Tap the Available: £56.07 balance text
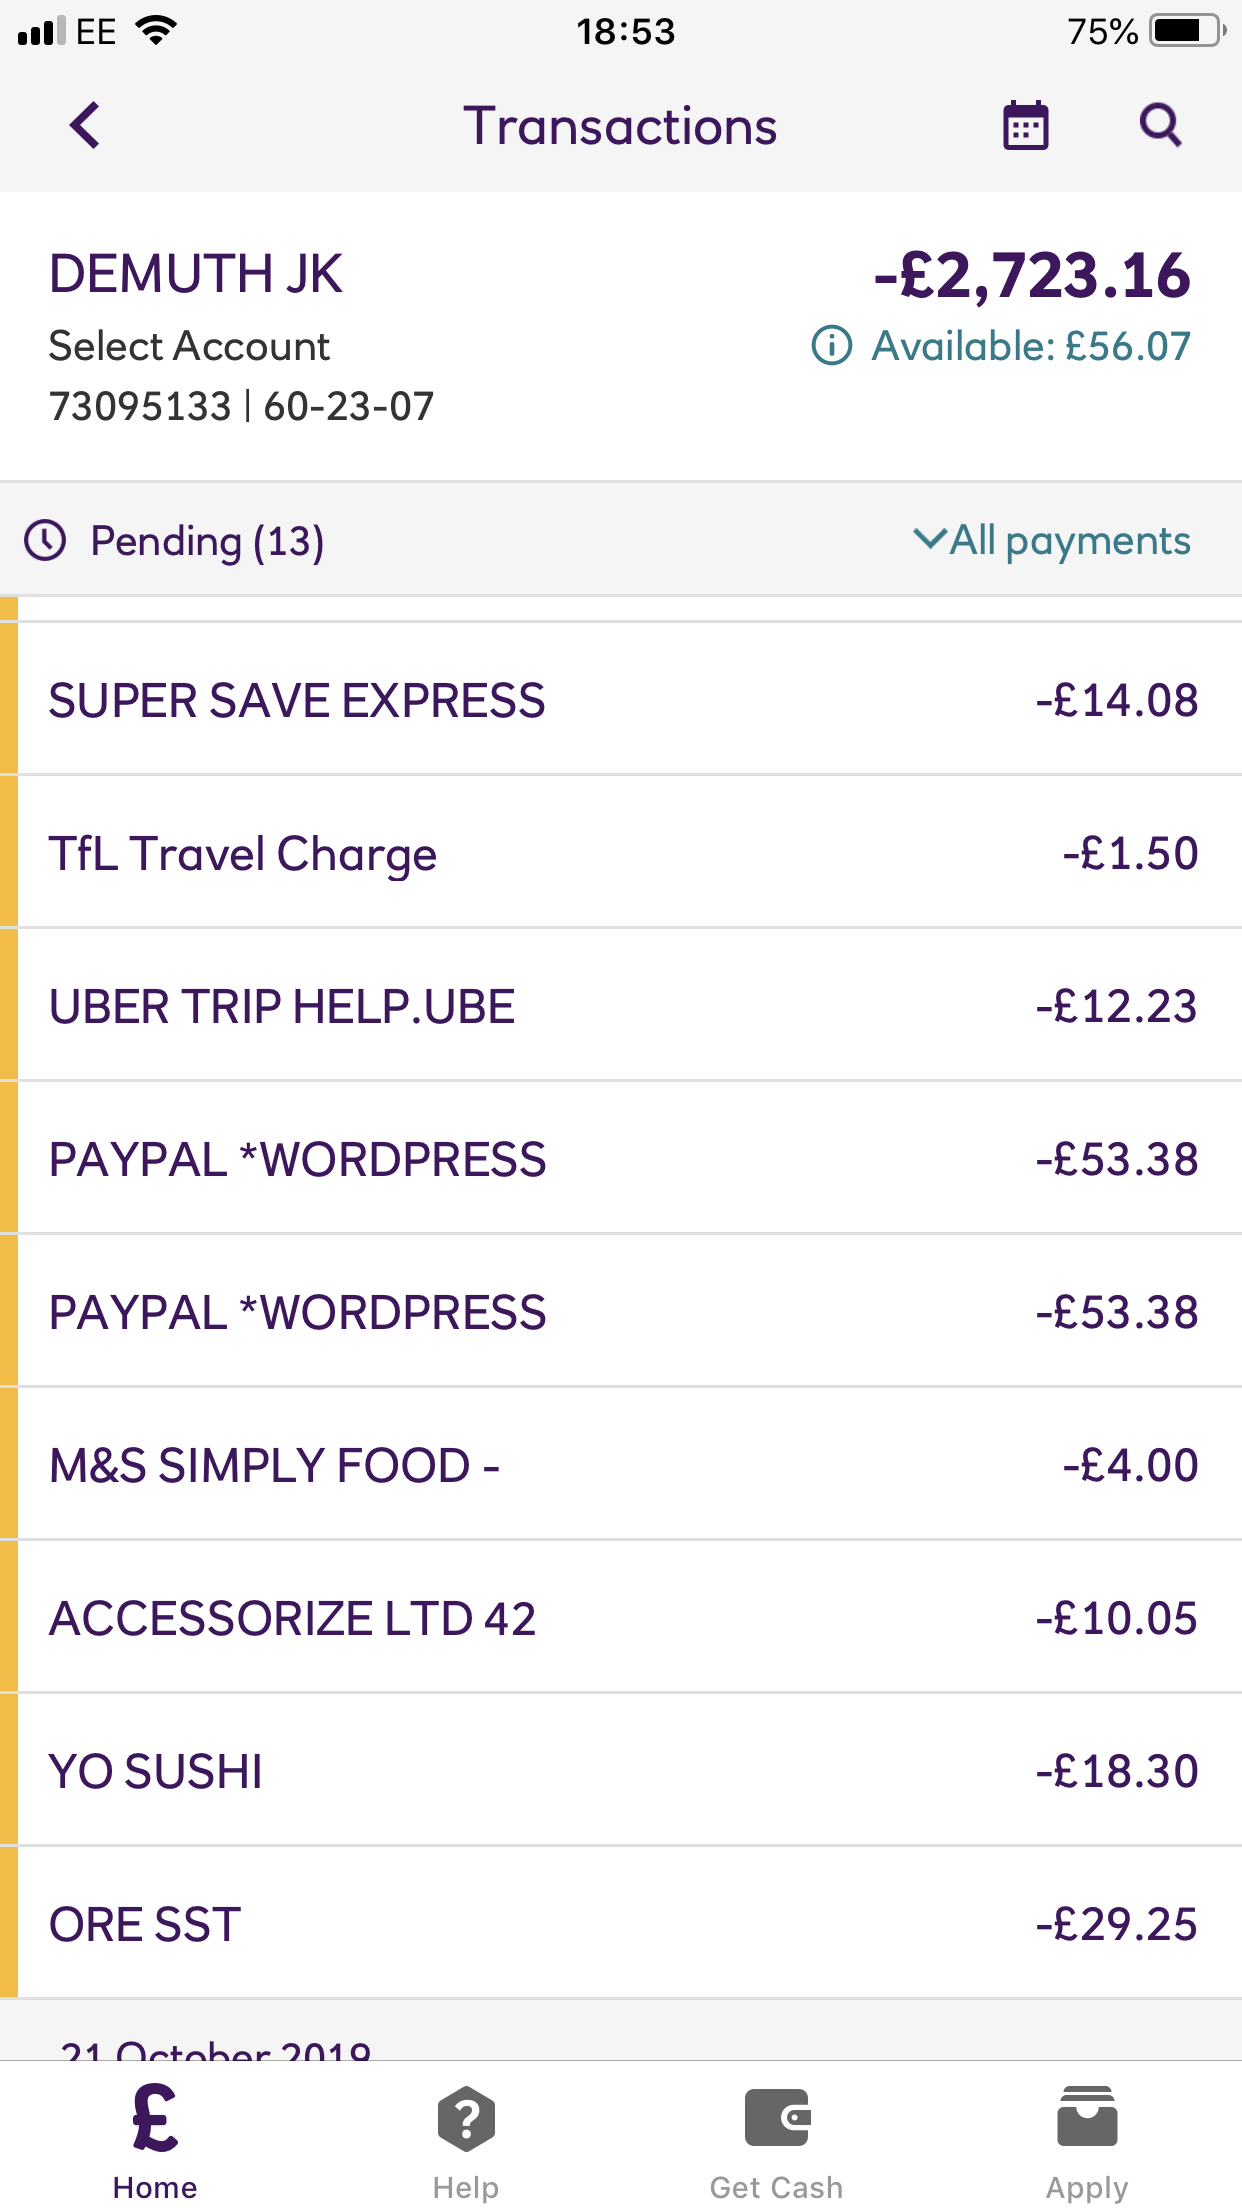The width and height of the screenshot is (1242, 2208). 1031,346
